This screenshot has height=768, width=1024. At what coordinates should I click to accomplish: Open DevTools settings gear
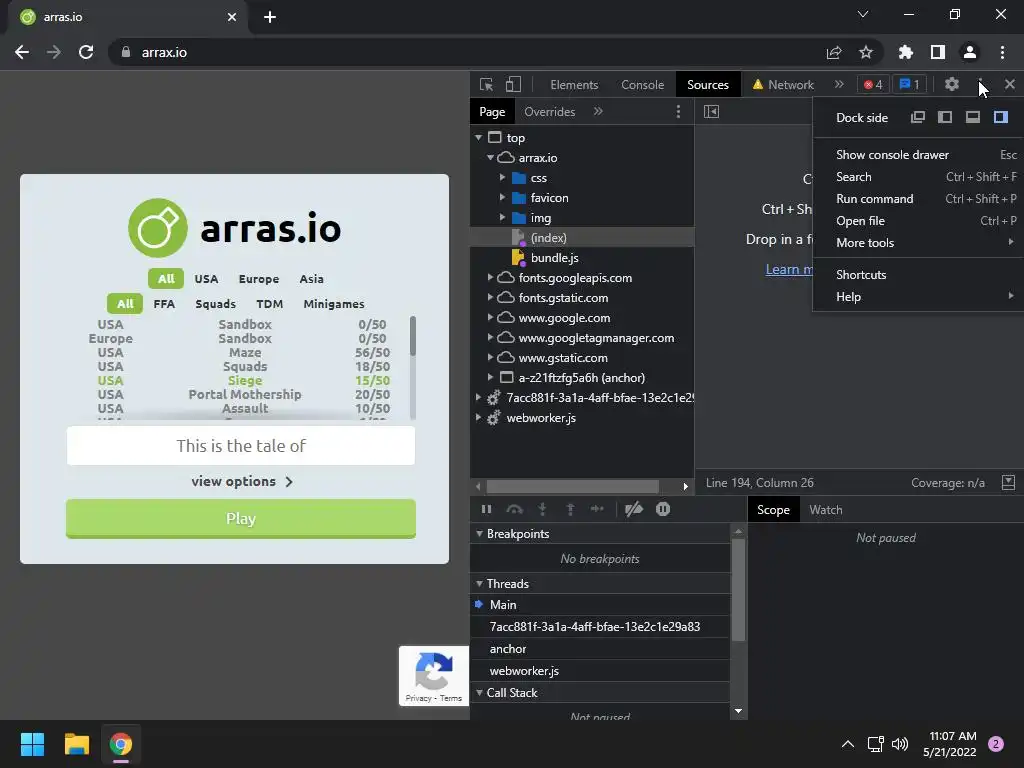pyautogui.click(x=952, y=84)
